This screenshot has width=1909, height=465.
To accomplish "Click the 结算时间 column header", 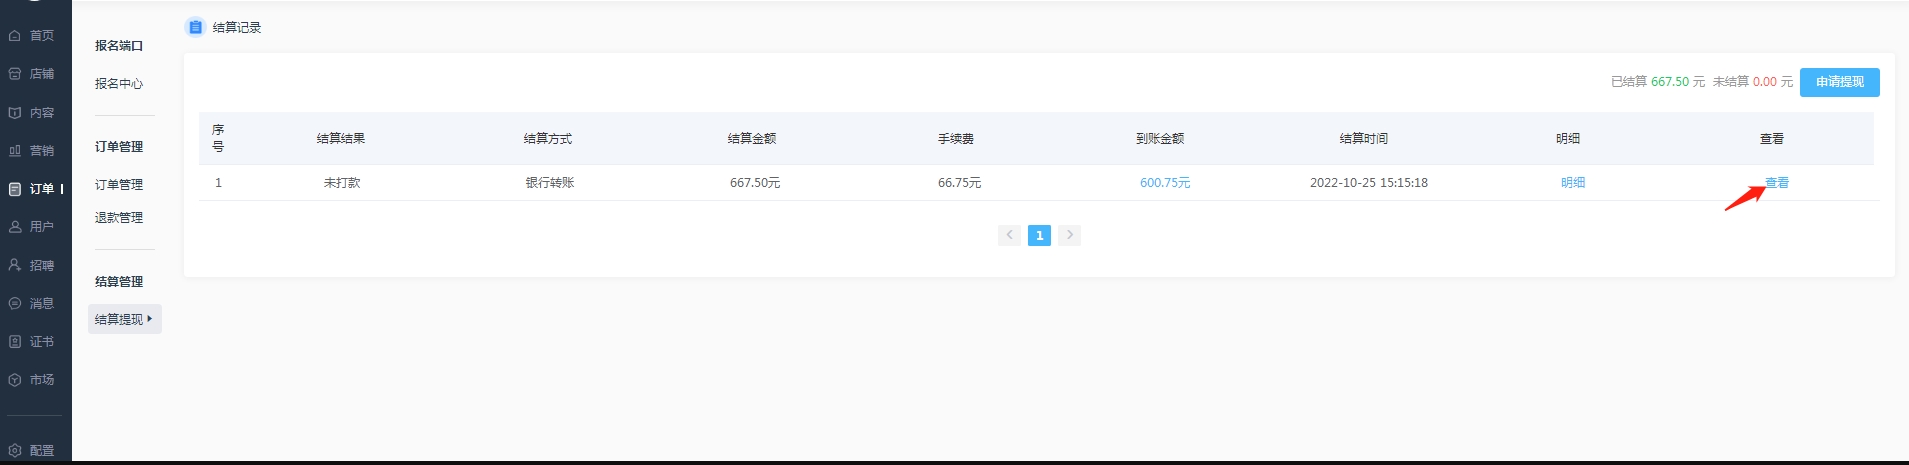I will 1364,139.
